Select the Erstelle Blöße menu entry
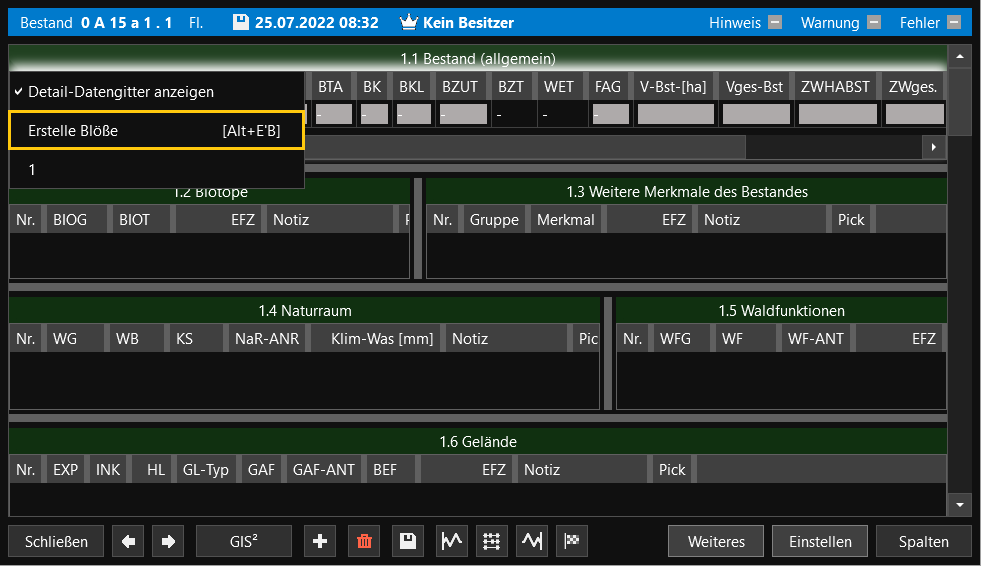The height and width of the screenshot is (566, 981). click(155, 130)
